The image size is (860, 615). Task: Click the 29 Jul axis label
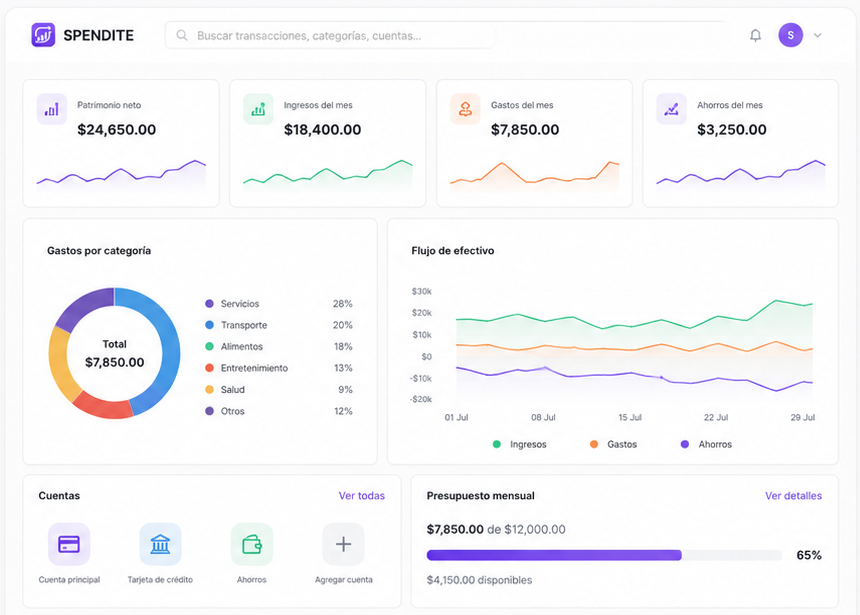point(802,417)
